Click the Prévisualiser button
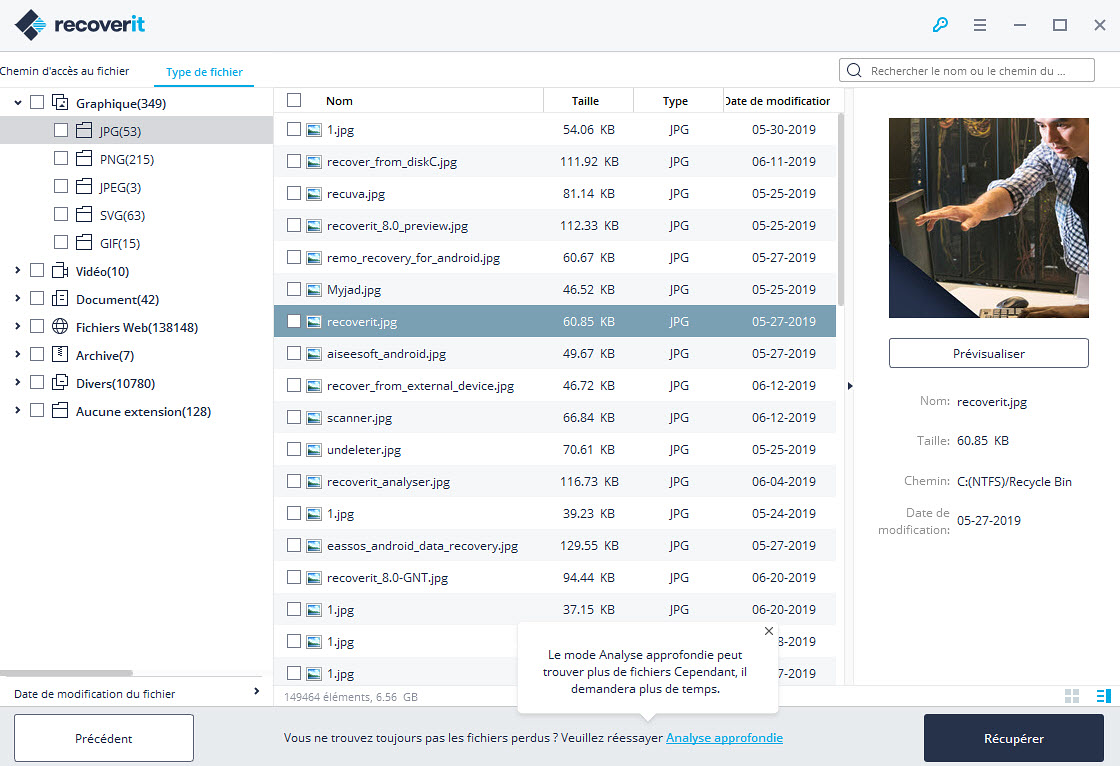 click(989, 353)
